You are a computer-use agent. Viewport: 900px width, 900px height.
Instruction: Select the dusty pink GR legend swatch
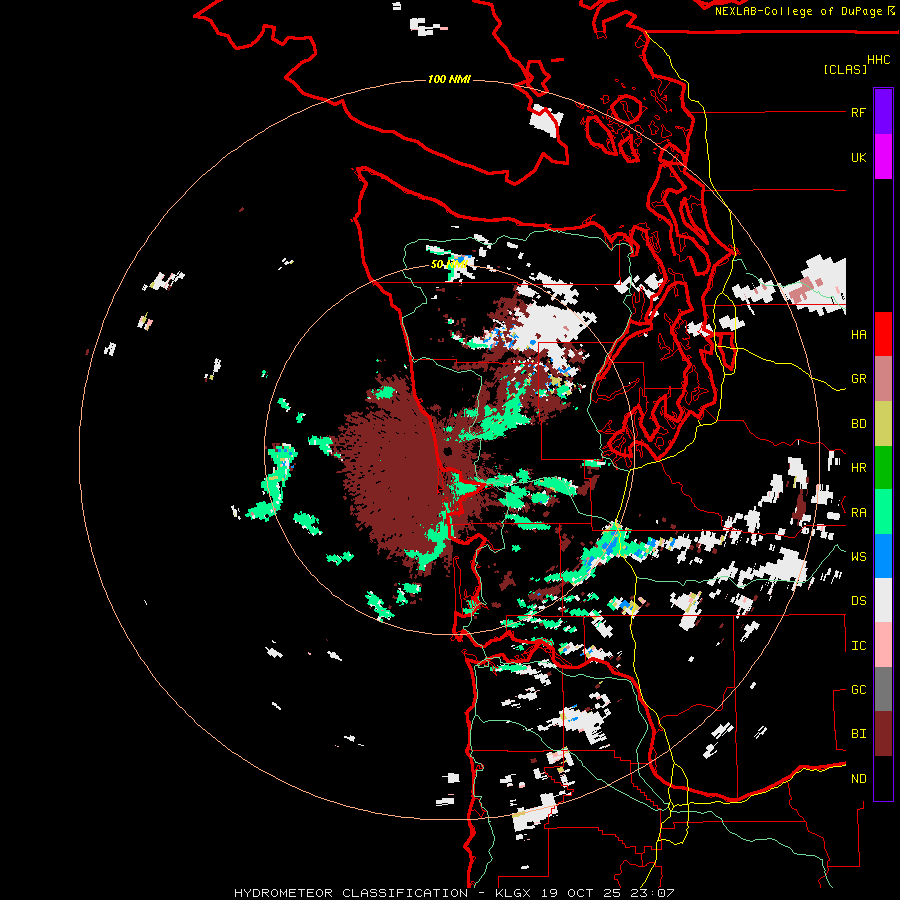tap(883, 379)
